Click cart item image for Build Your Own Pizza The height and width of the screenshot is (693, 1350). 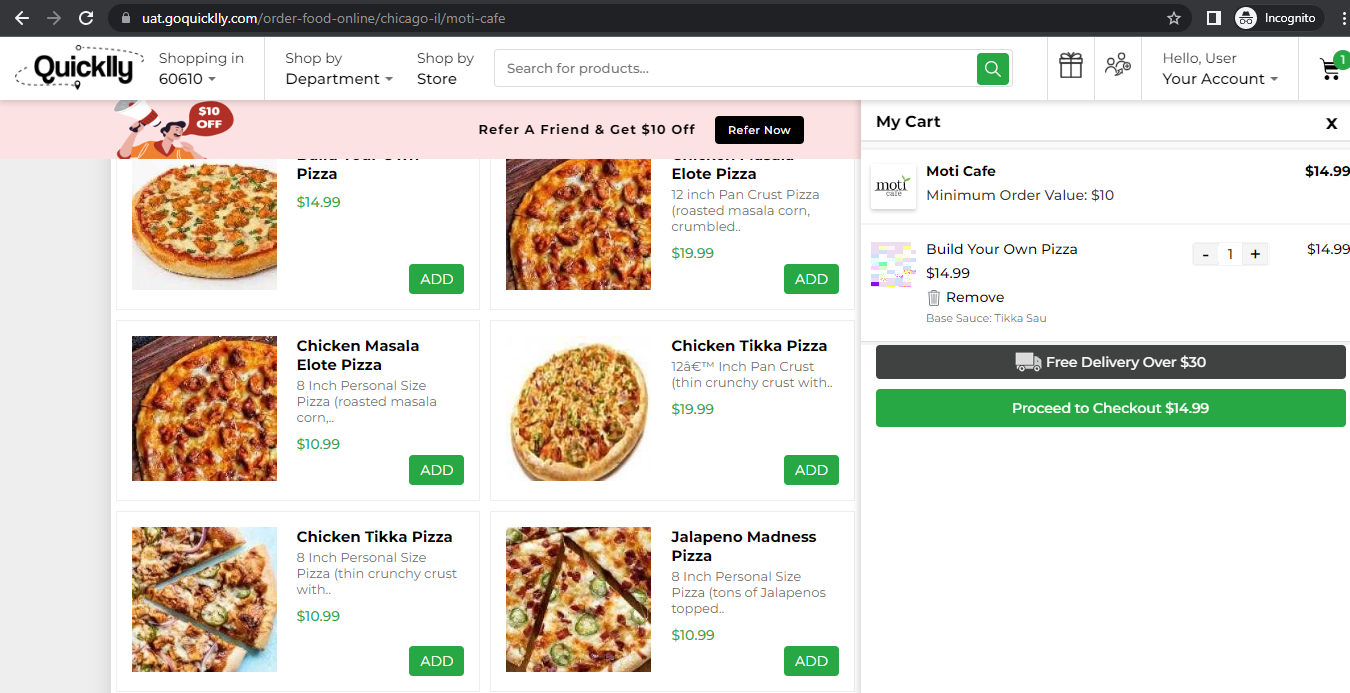click(x=893, y=264)
